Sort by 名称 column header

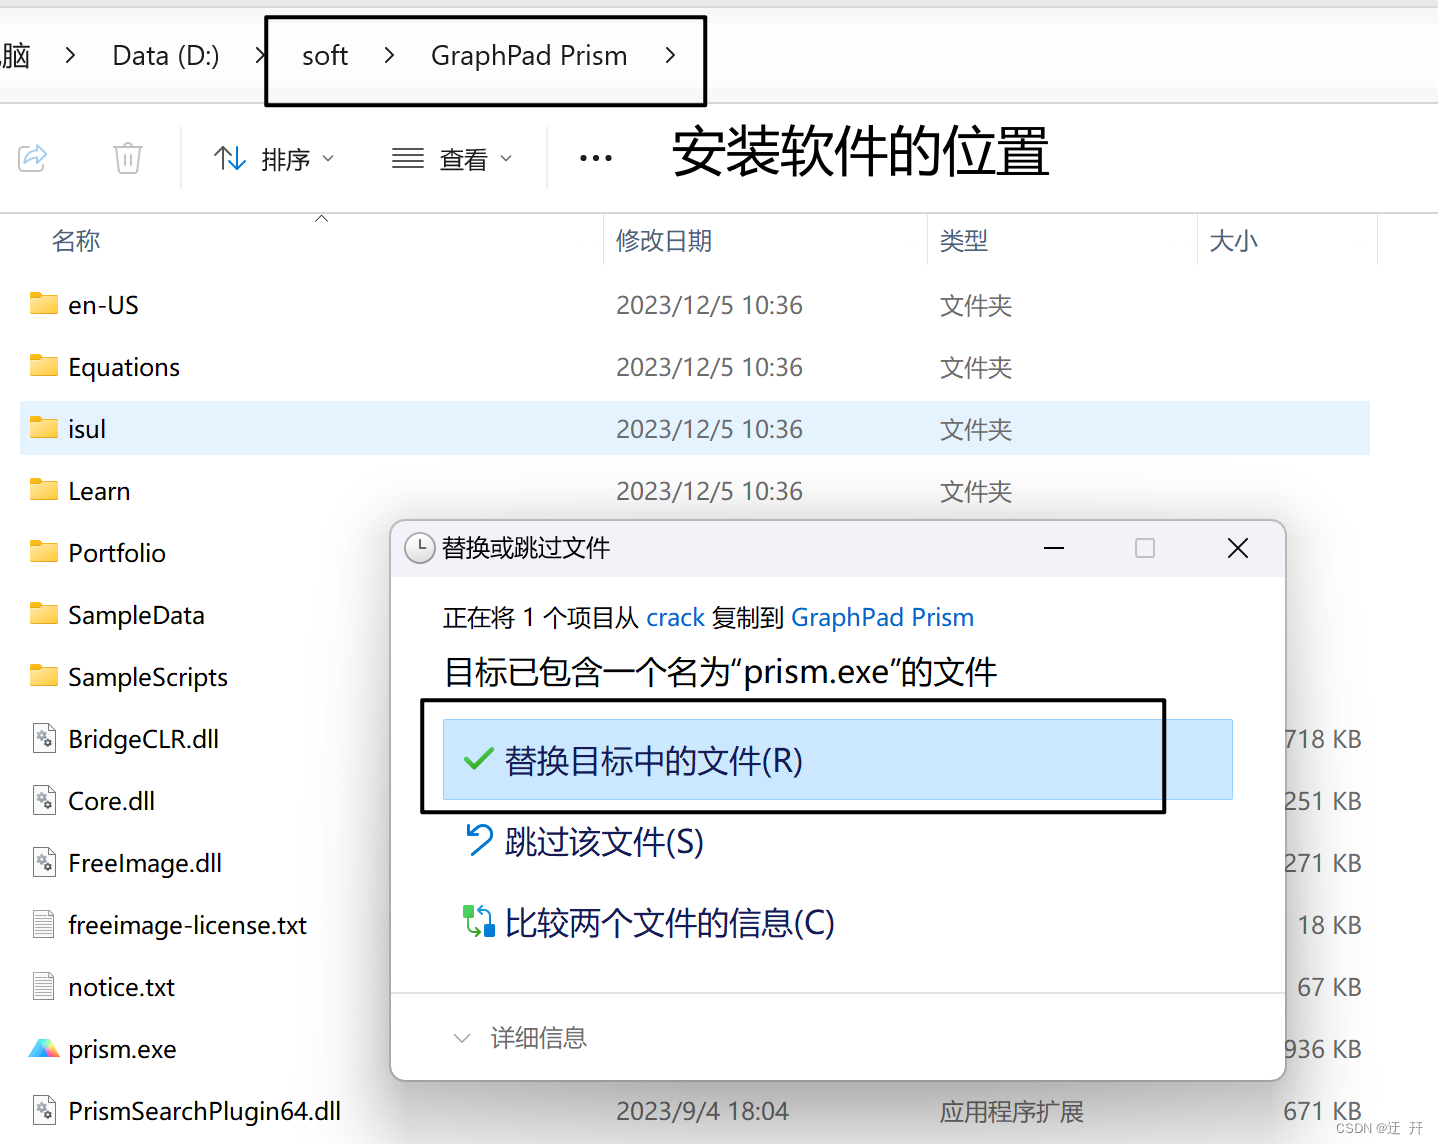pyautogui.click(x=76, y=241)
